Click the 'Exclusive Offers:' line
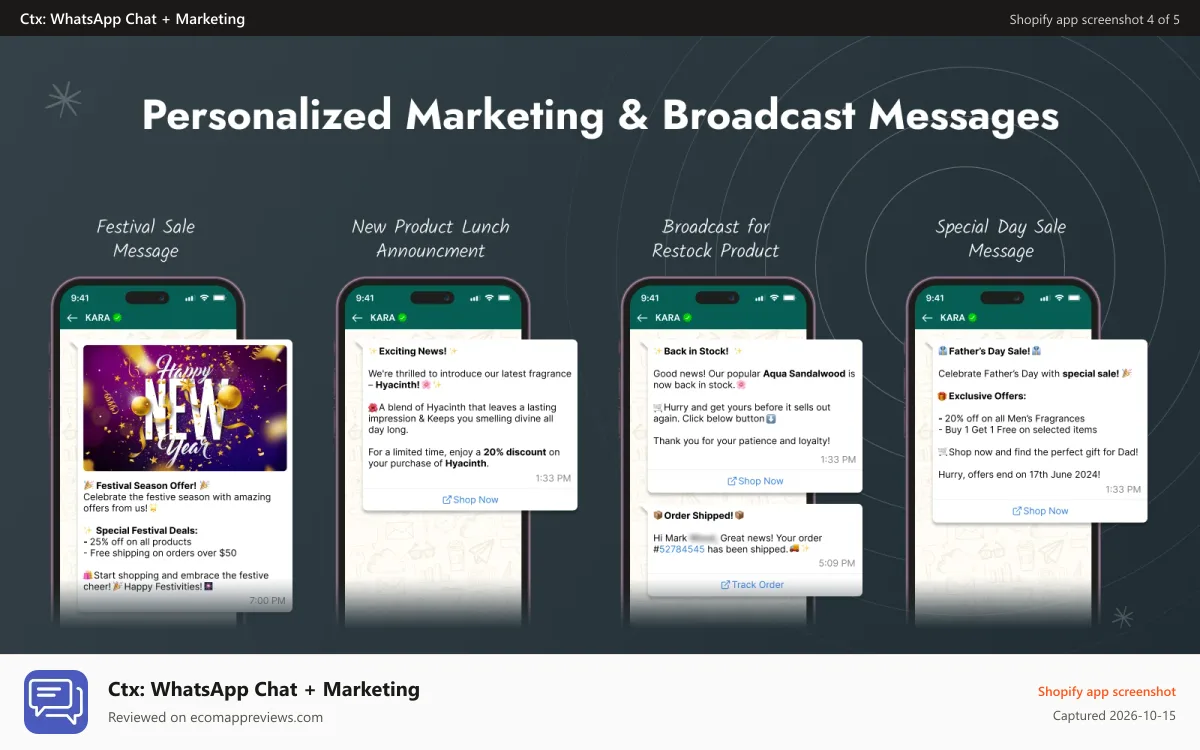 tap(982, 396)
